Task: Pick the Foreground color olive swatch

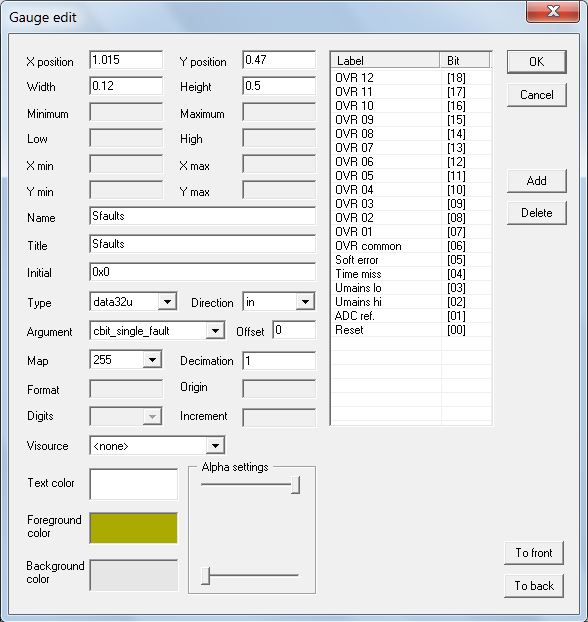Action: tap(134, 528)
